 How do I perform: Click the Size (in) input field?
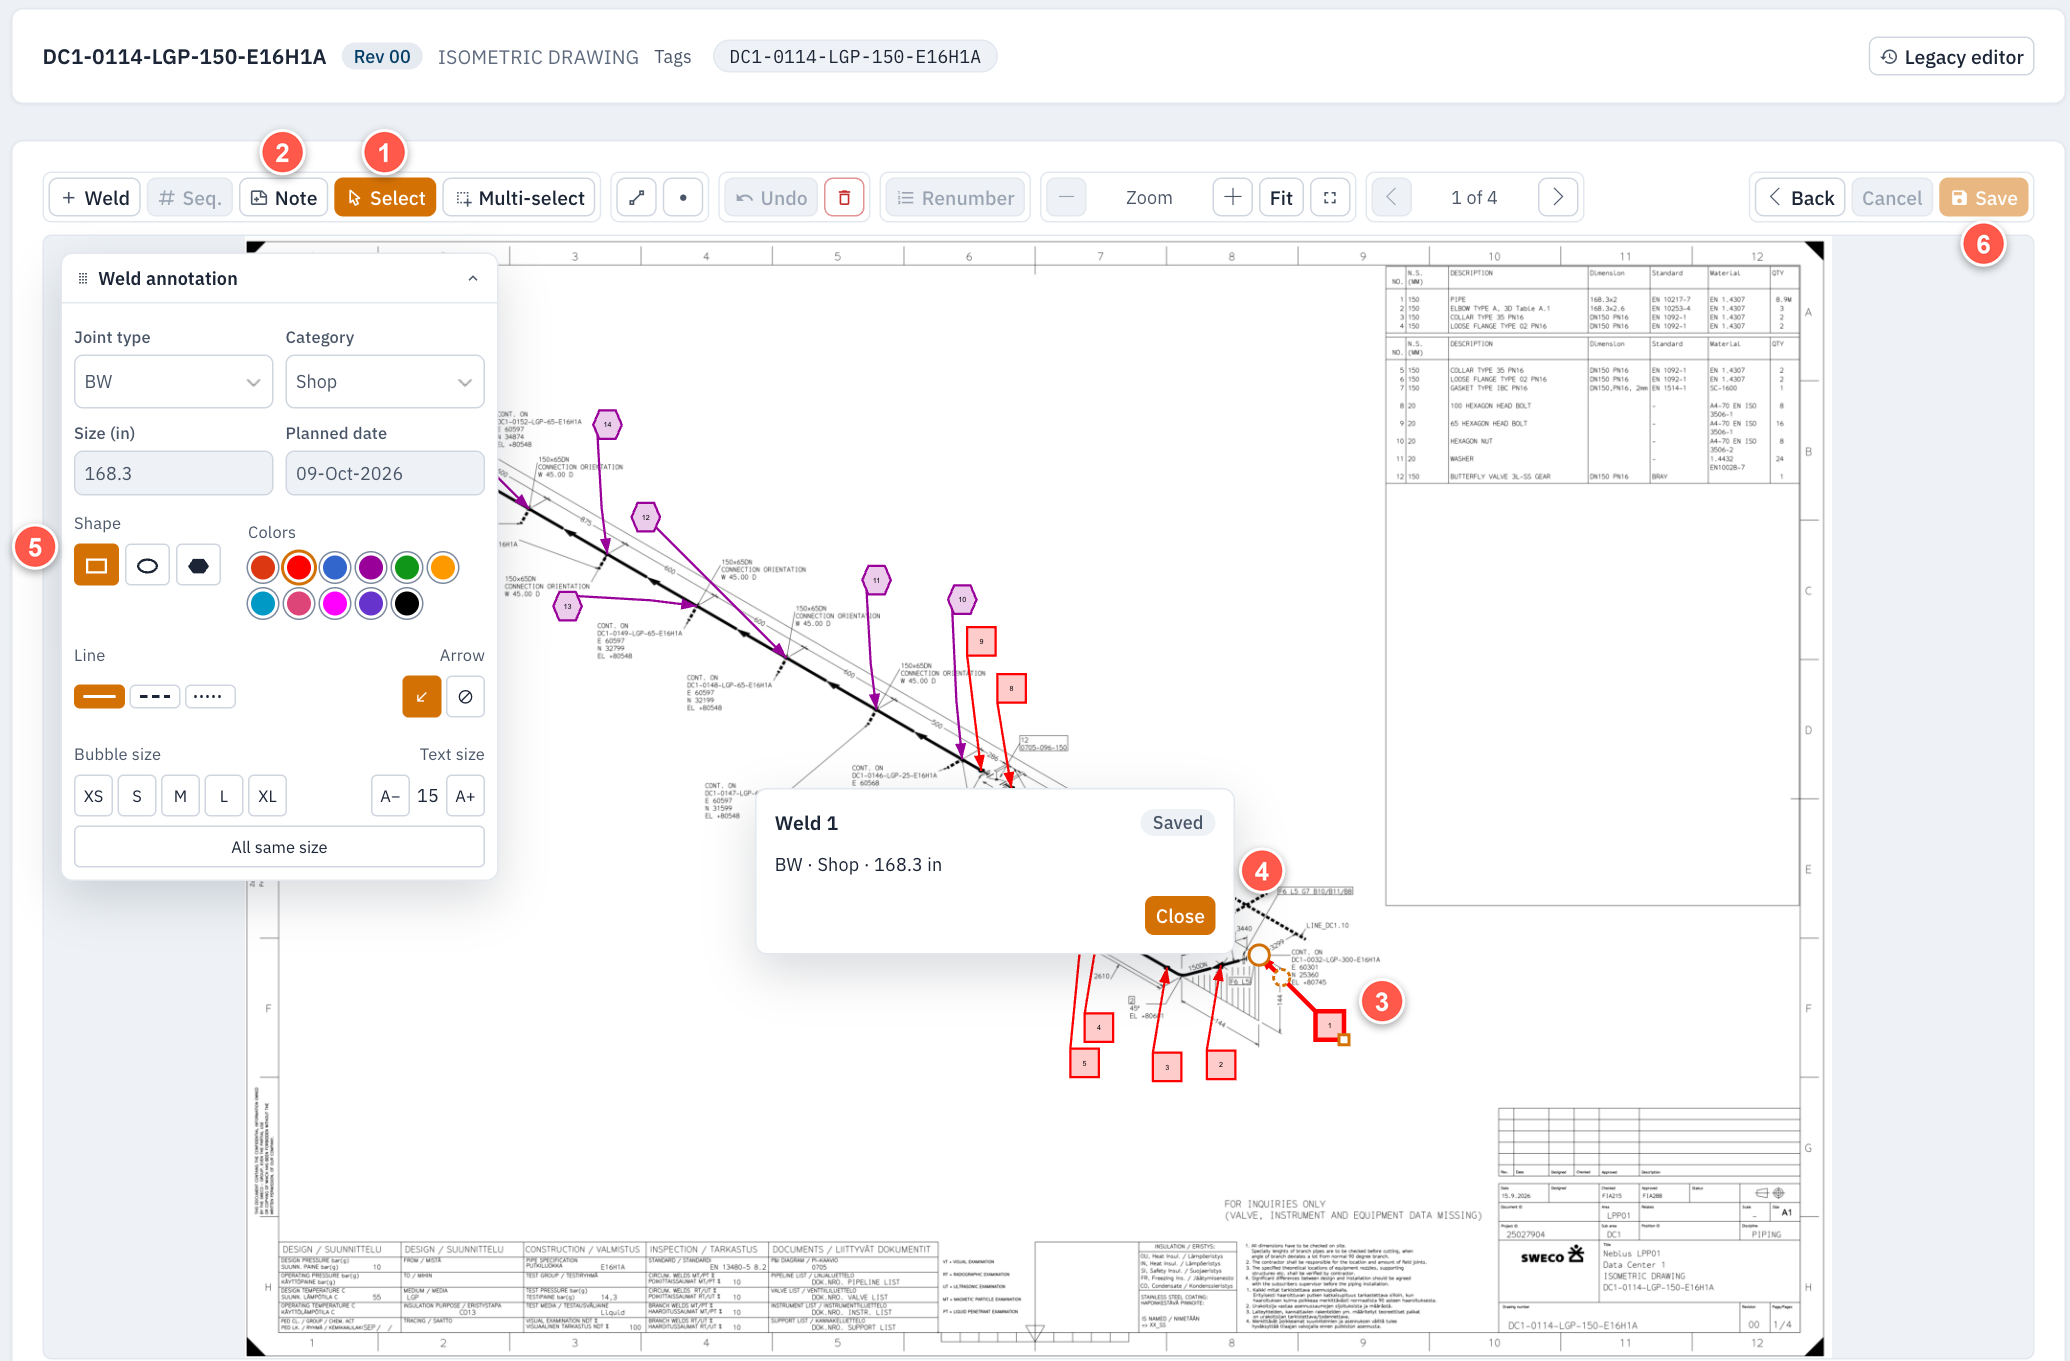(173, 473)
